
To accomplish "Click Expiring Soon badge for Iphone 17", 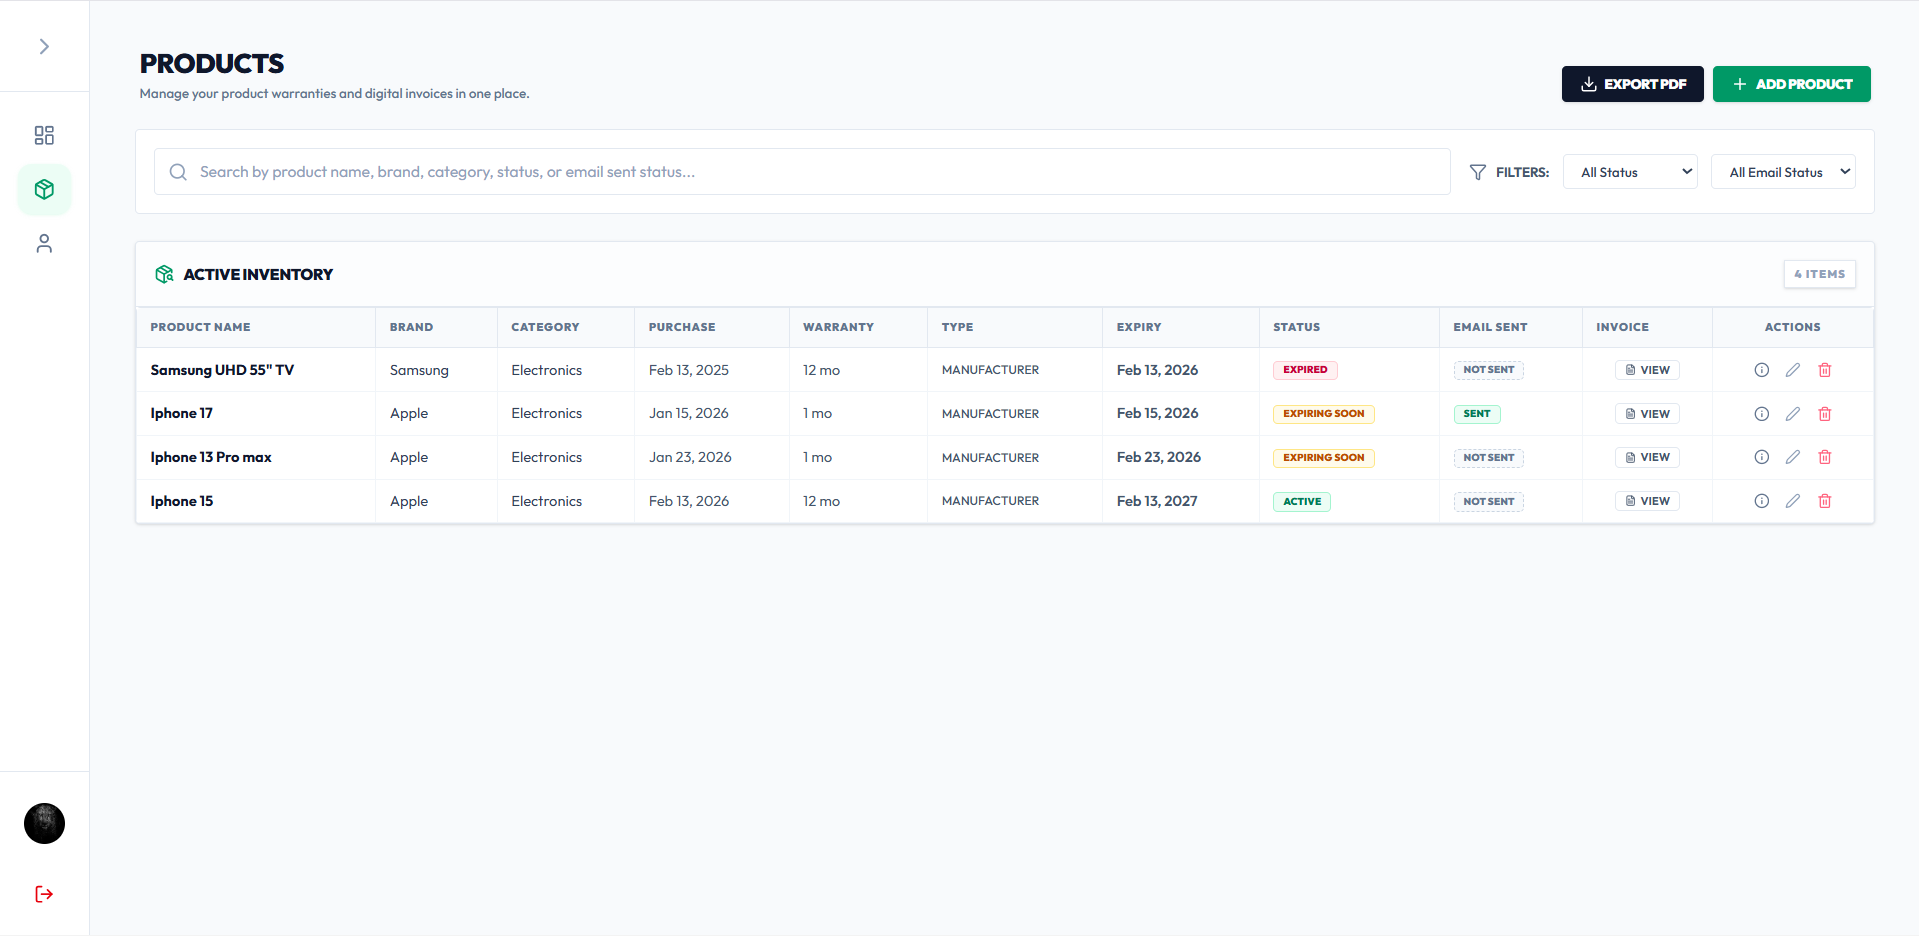I will pyautogui.click(x=1323, y=414).
